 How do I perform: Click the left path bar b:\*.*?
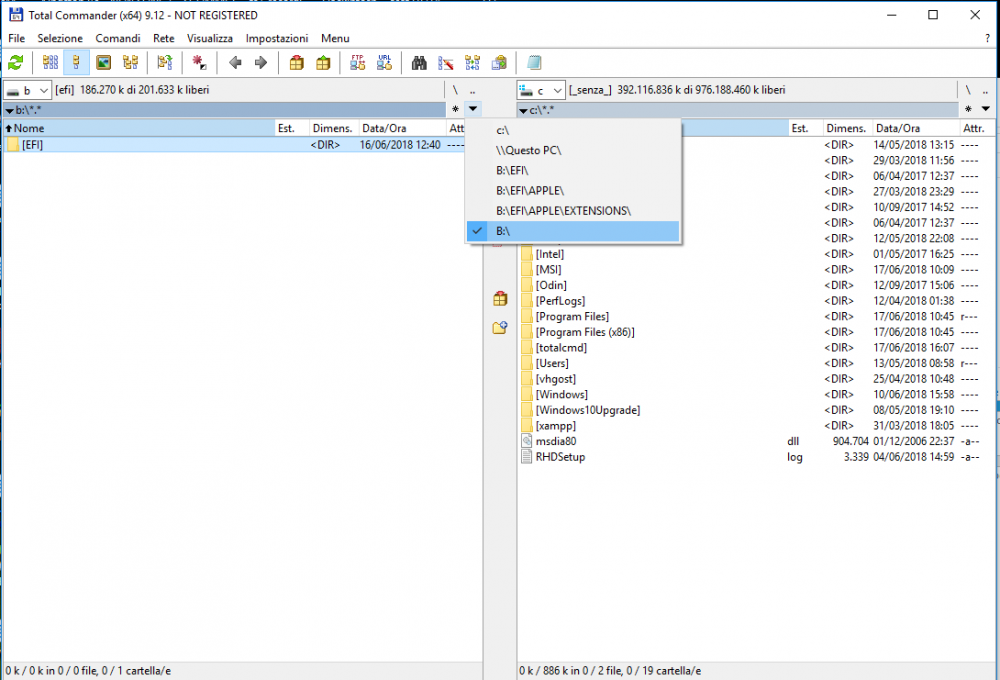(224, 110)
